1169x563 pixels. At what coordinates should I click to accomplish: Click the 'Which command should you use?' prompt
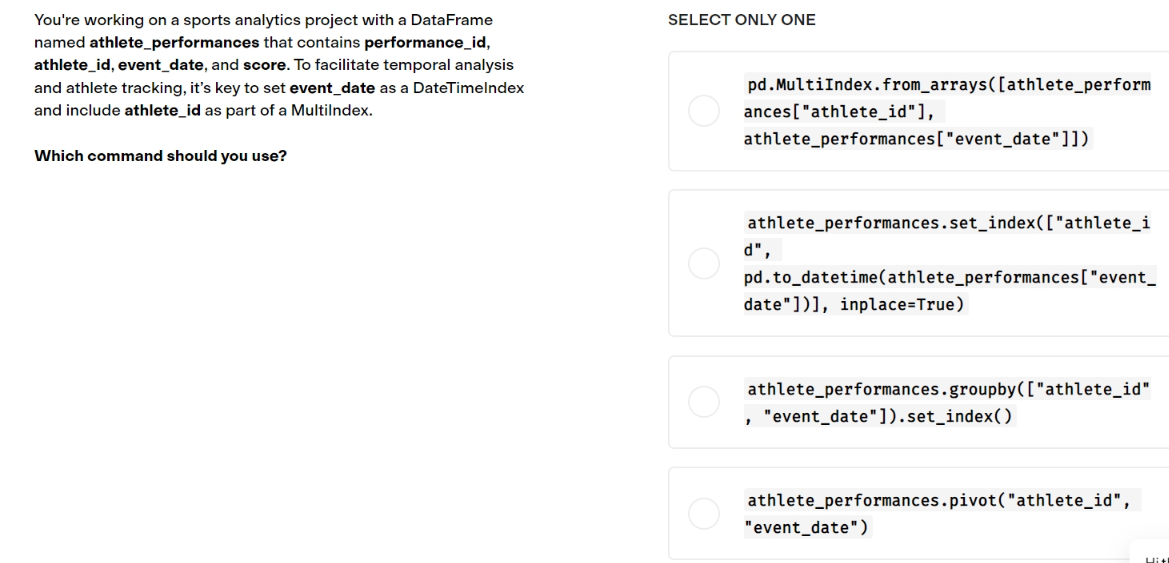click(160, 157)
